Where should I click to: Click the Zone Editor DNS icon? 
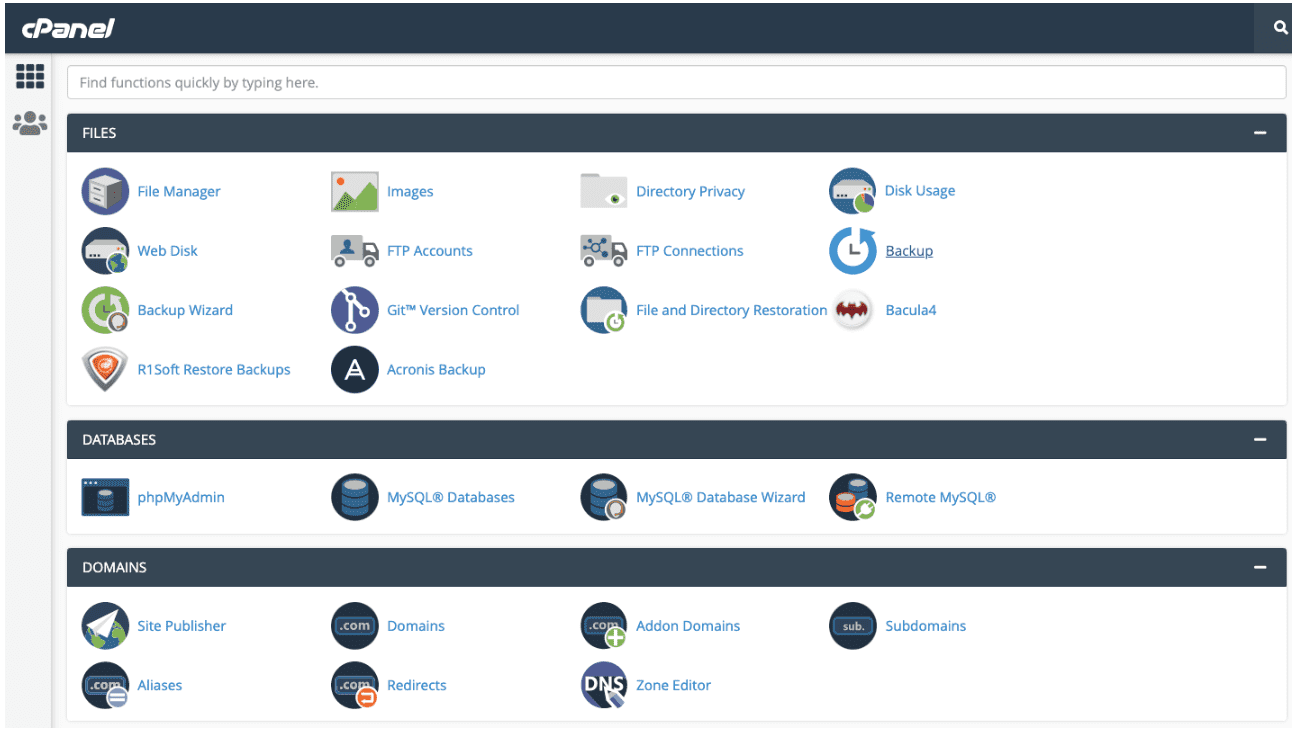tap(604, 685)
